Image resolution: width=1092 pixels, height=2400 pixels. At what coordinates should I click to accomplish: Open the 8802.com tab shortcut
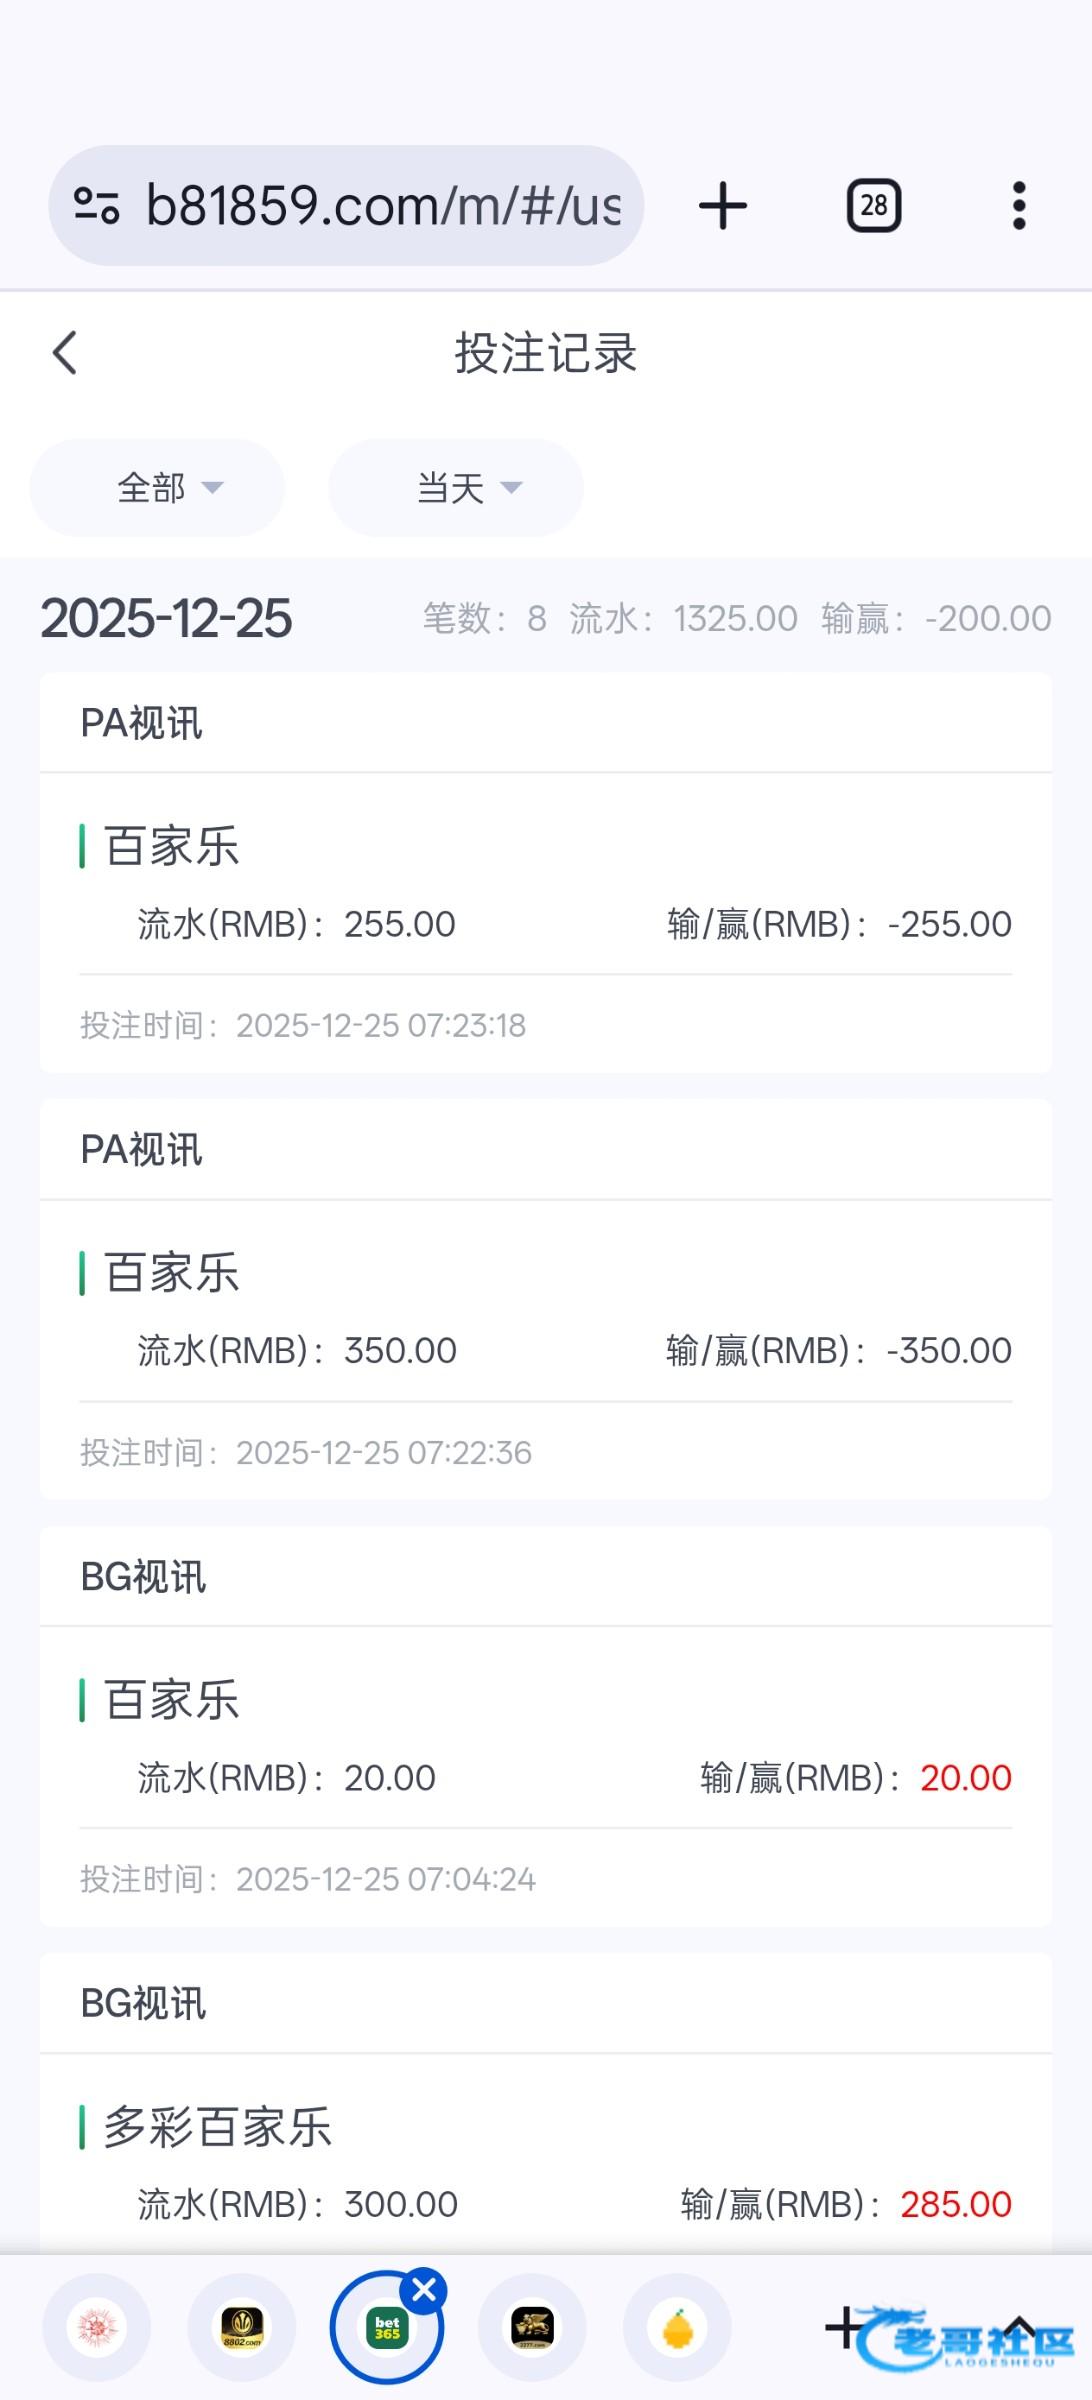tap(242, 2328)
